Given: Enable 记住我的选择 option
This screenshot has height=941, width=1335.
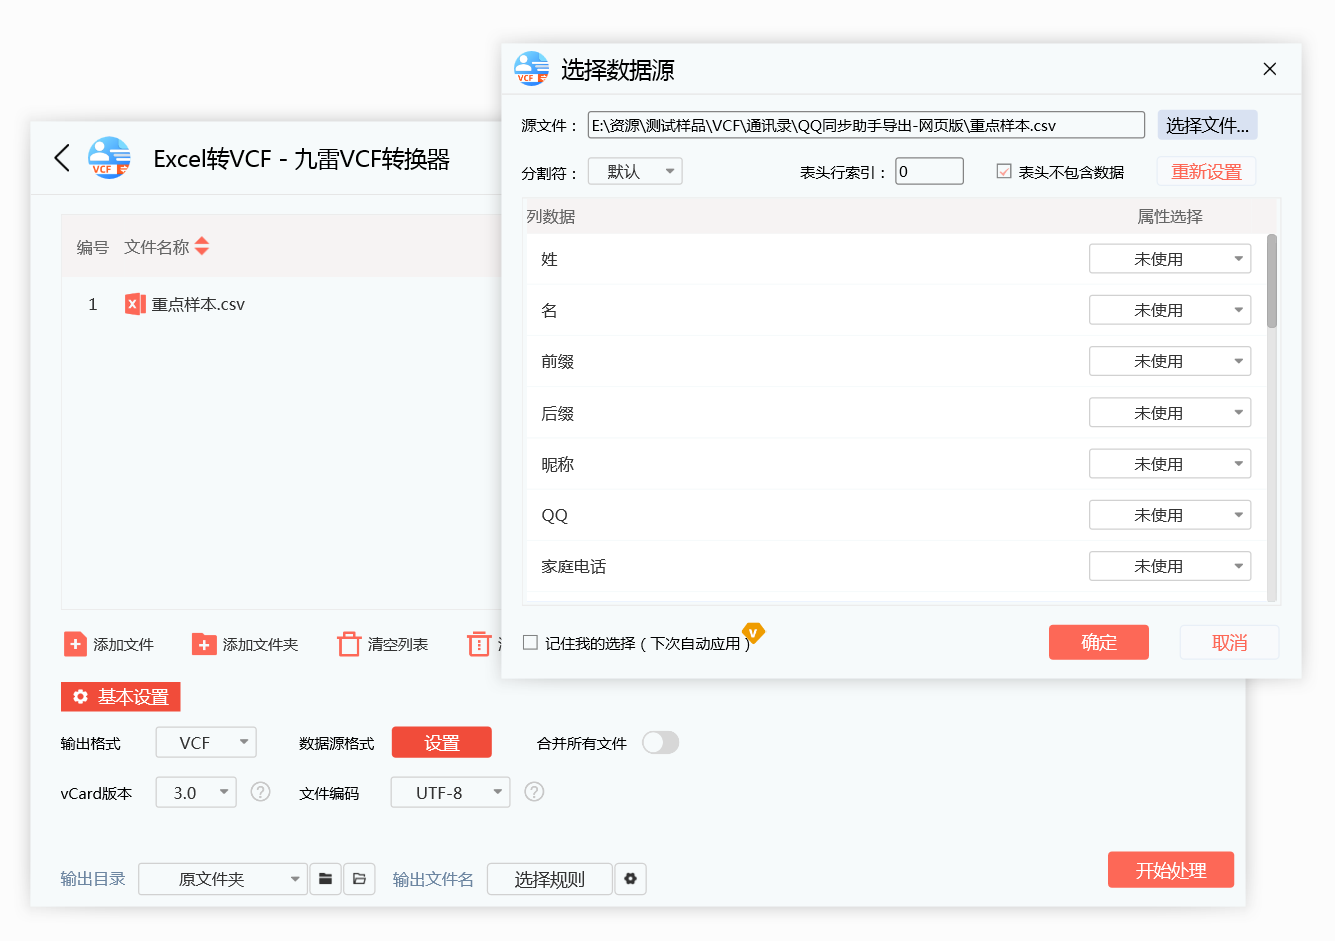Looking at the screenshot, I should pyautogui.click(x=530, y=642).
